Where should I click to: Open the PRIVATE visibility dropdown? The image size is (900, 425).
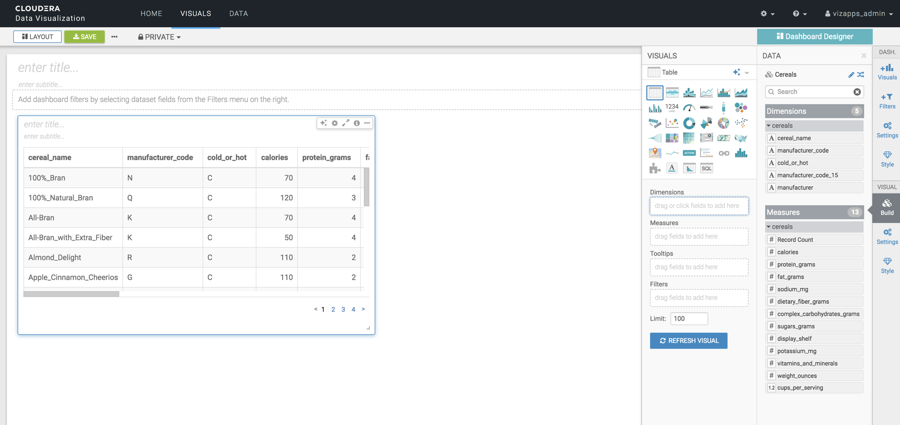point(160,37)
